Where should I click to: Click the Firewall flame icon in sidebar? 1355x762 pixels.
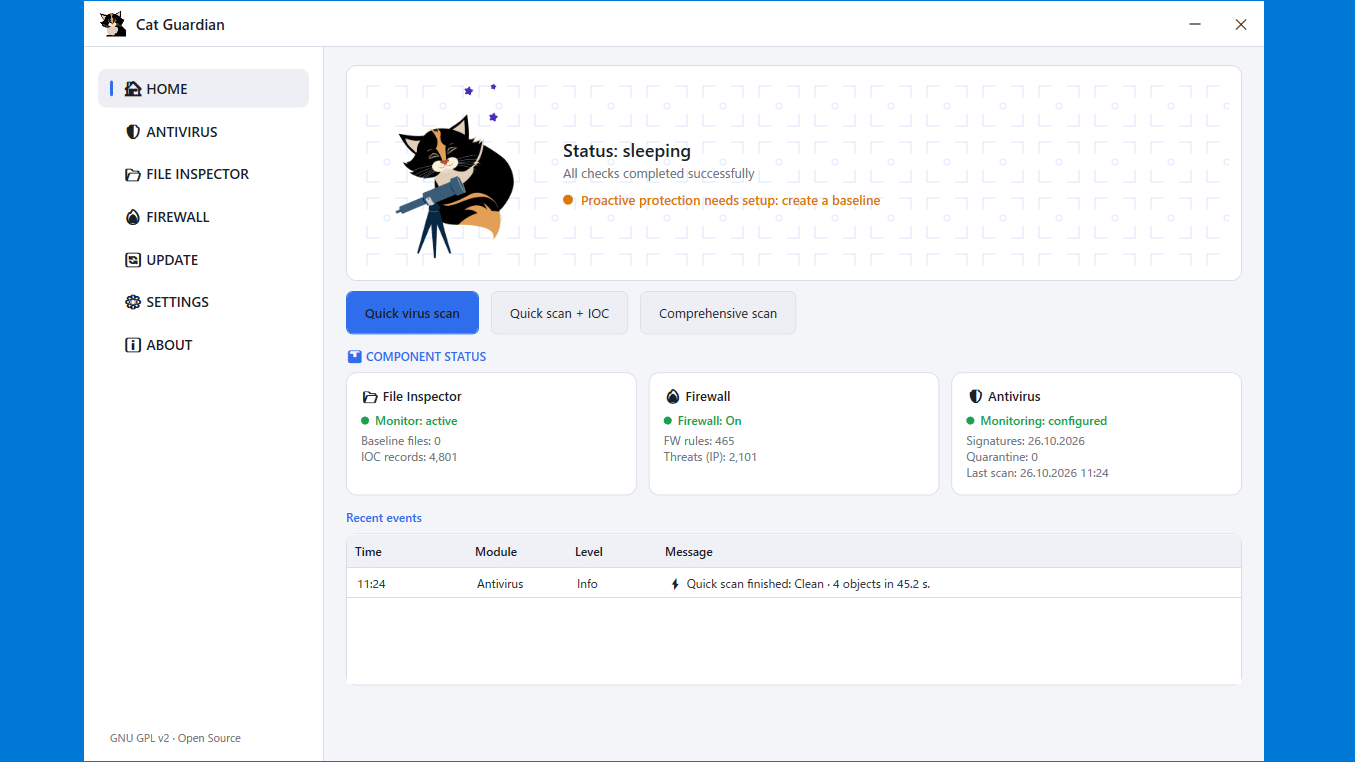point(133,217)
